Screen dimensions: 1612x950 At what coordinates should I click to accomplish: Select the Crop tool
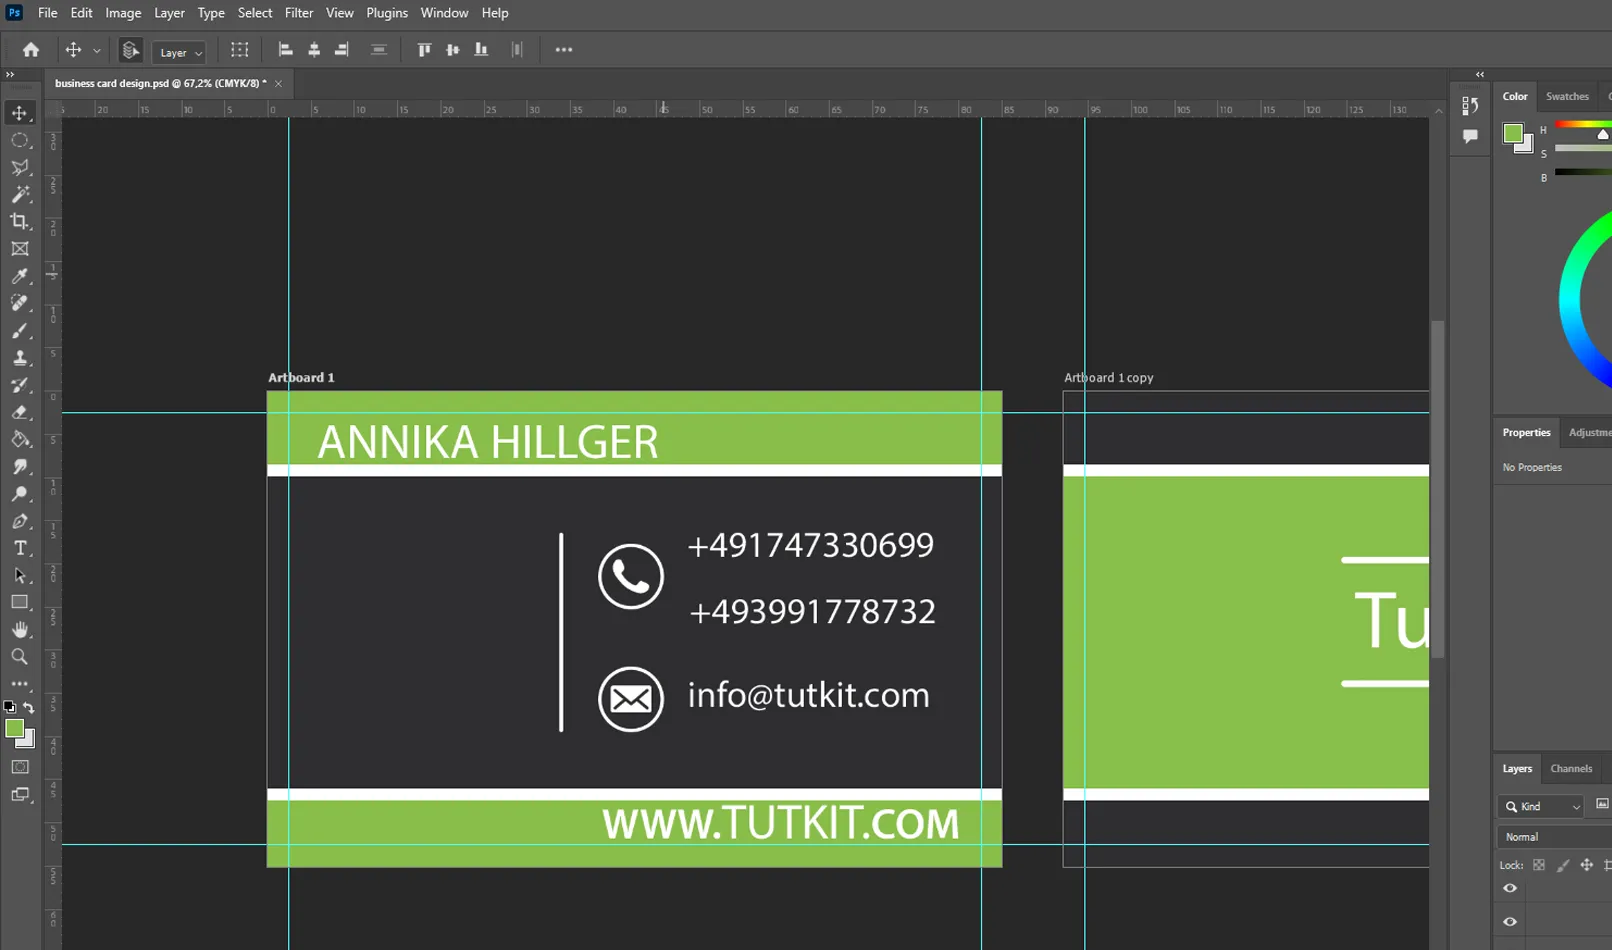pyautogui.click(x=20, y=221)
